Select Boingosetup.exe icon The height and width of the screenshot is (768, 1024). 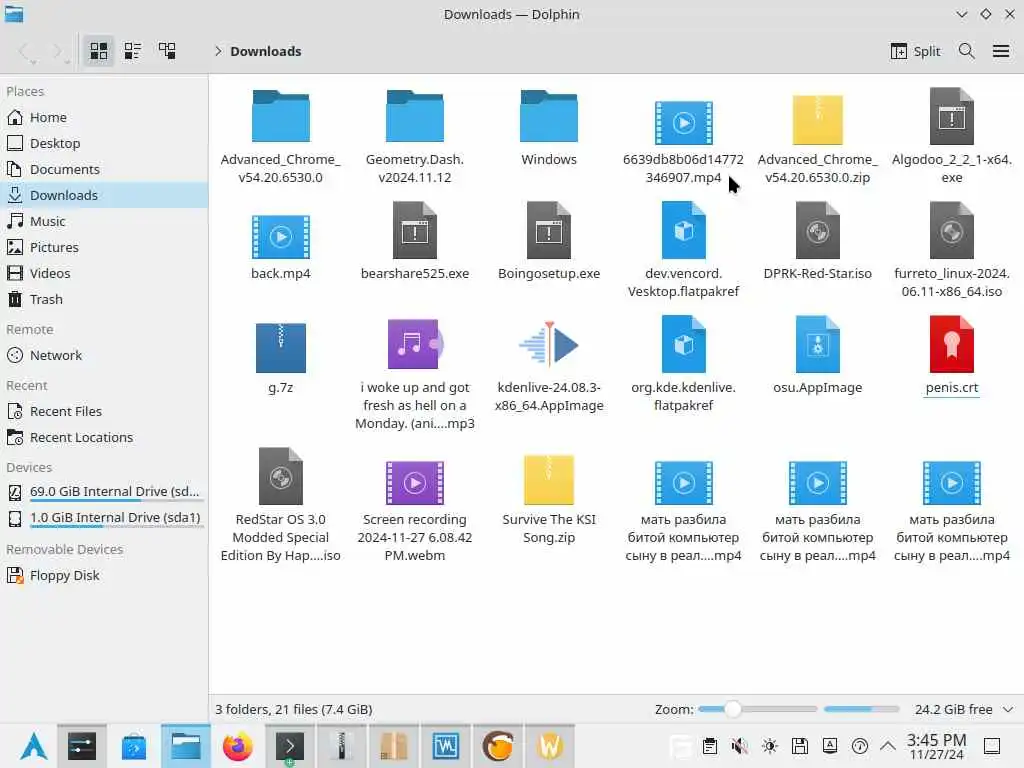click(x=549, y=230)
